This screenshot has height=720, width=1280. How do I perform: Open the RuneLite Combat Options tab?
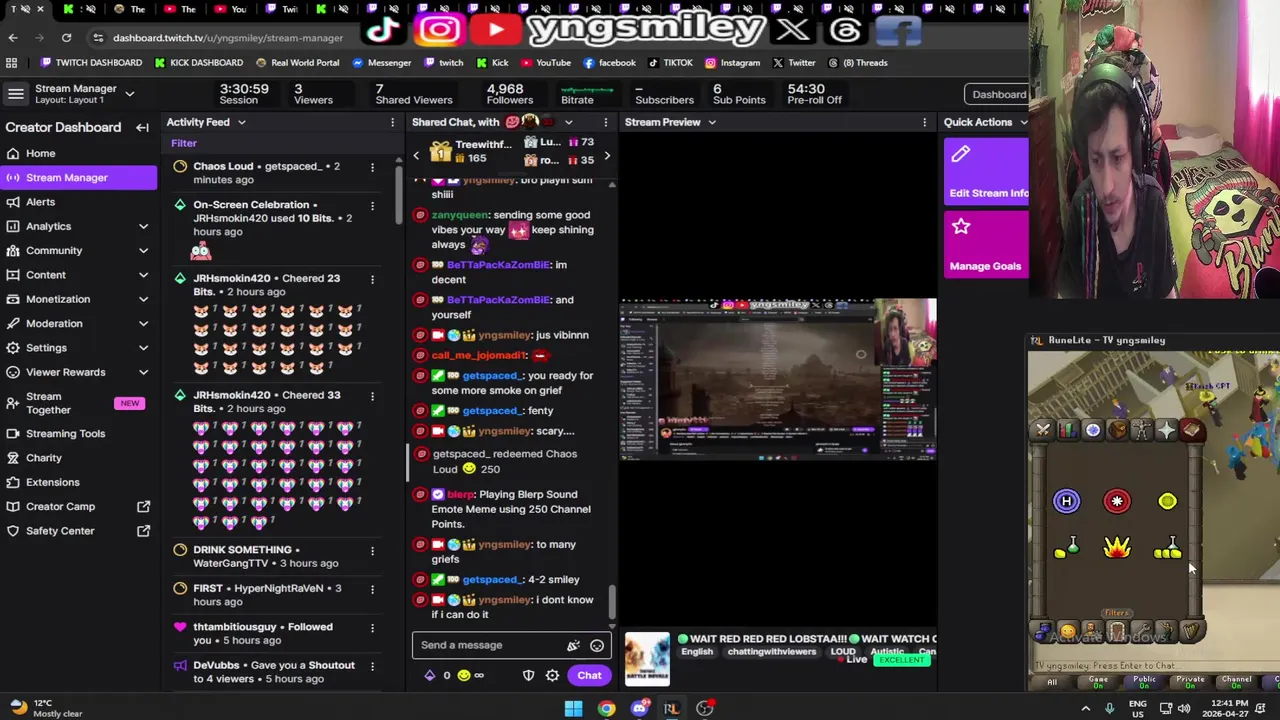[x=1043, y=430]
